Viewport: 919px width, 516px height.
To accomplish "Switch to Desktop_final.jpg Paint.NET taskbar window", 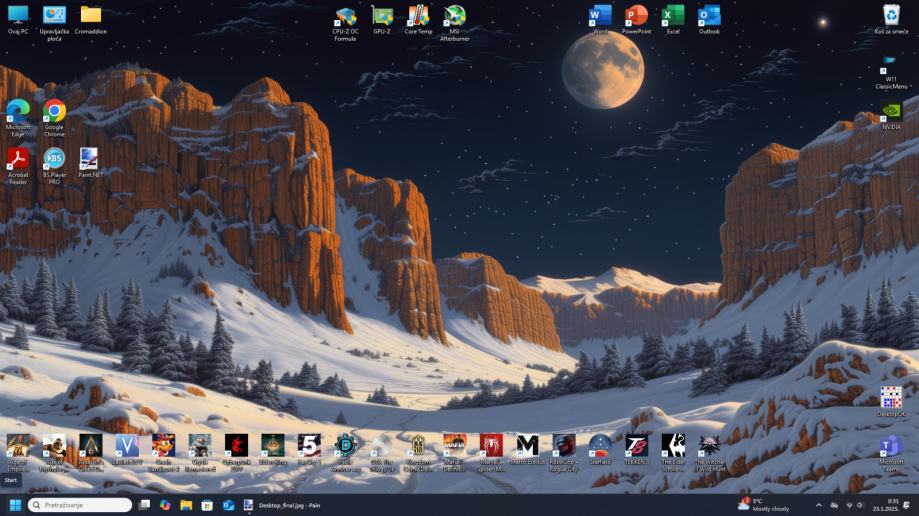I will click(x=282, y=505).
